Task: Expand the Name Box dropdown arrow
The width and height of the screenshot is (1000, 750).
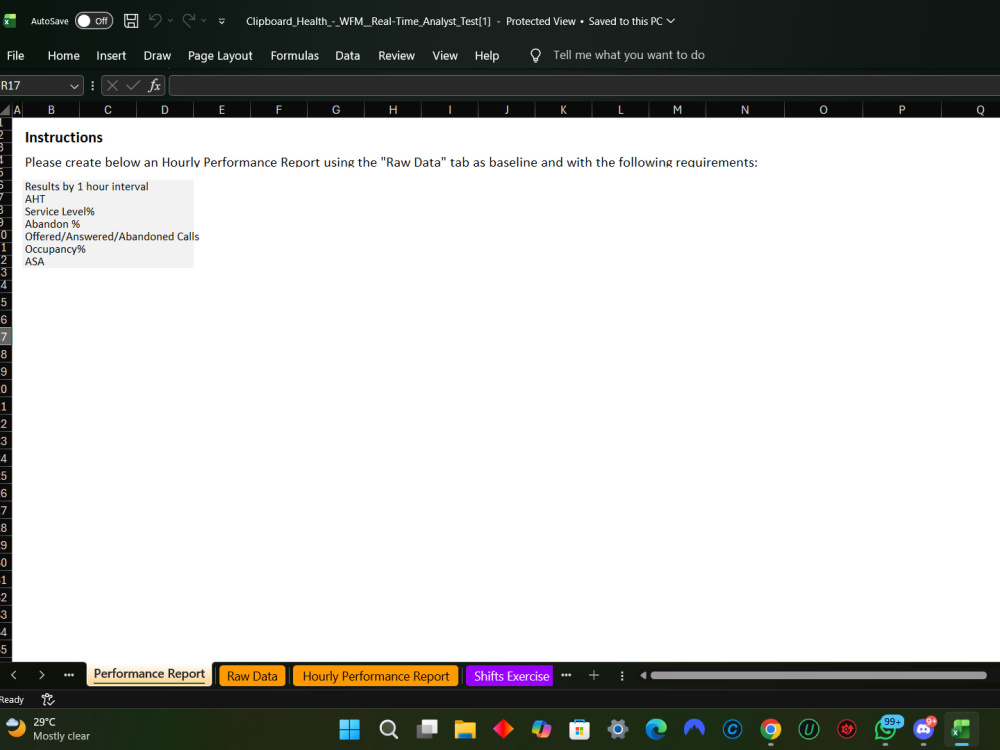Action: (x=74, y=85)
